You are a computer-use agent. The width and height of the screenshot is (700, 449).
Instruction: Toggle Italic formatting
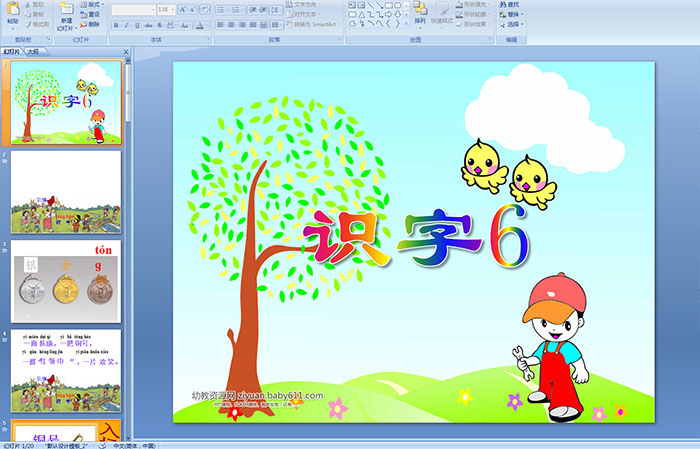coord(126,25)
